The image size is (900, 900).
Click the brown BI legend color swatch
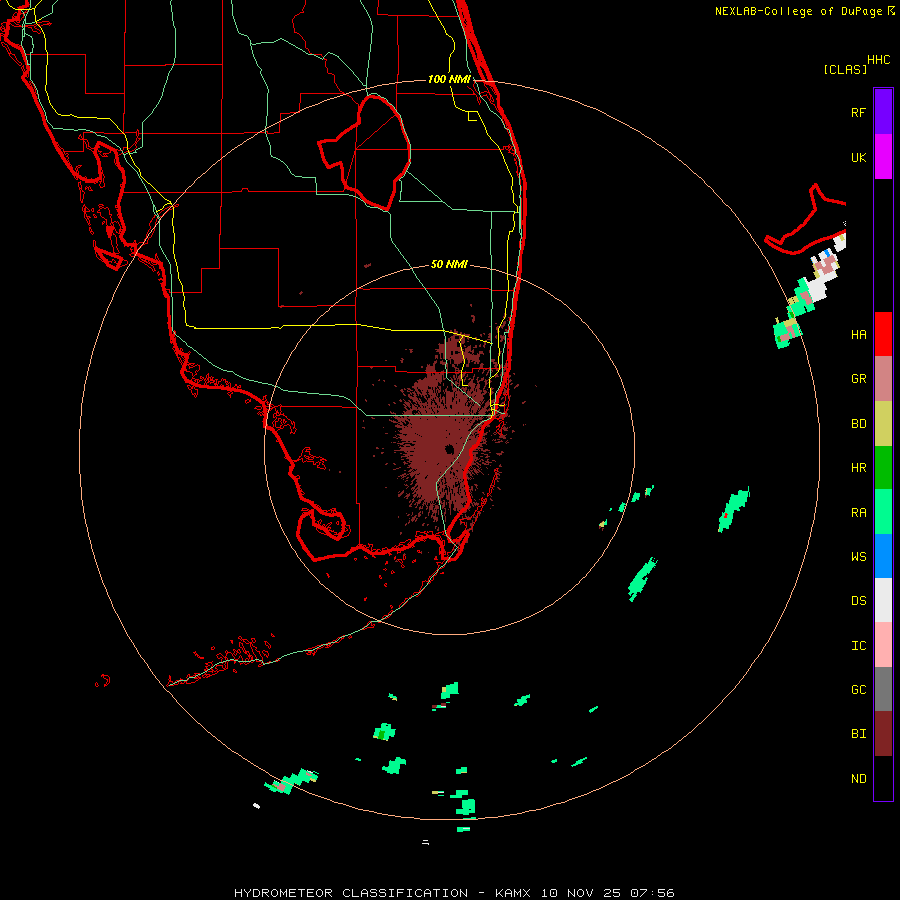883,734
